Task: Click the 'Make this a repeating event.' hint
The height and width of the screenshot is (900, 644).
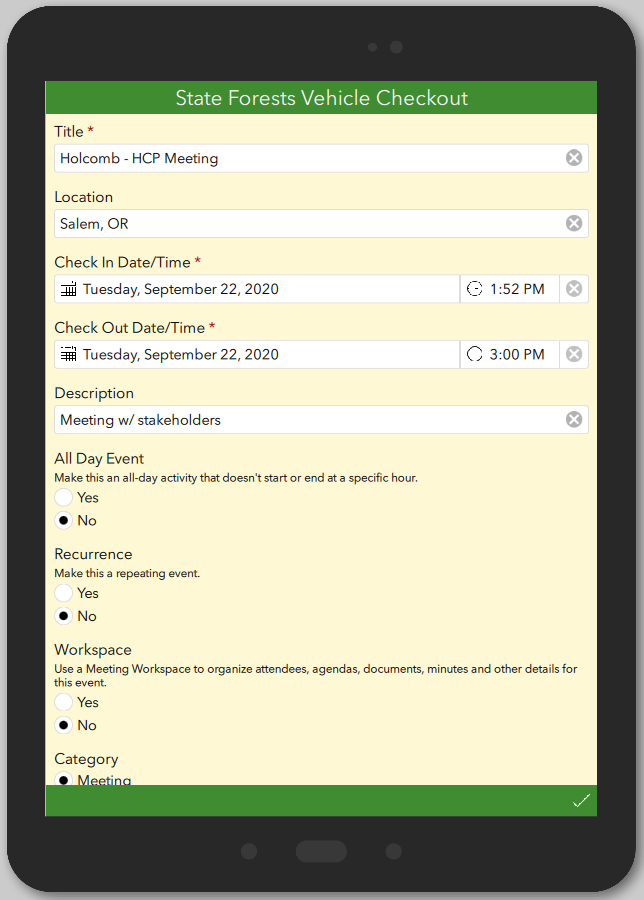Action: point(127,573)
